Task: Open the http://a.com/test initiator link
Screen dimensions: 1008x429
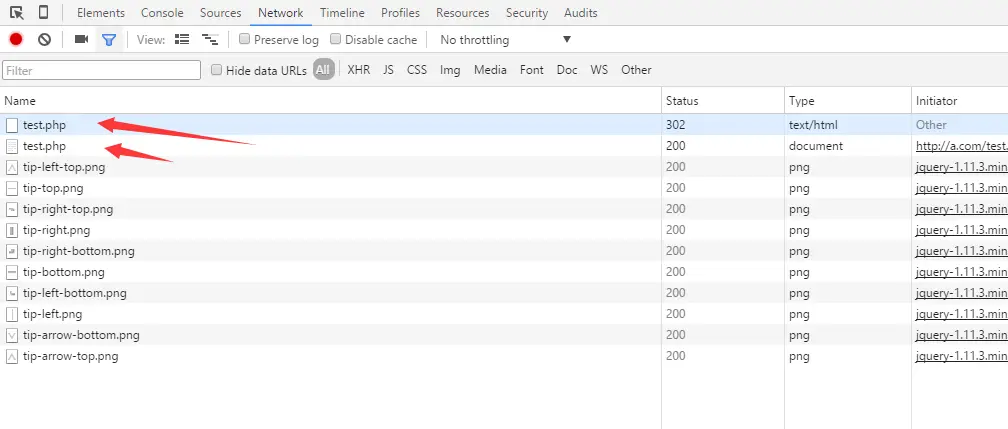Action: click(962, 146)
